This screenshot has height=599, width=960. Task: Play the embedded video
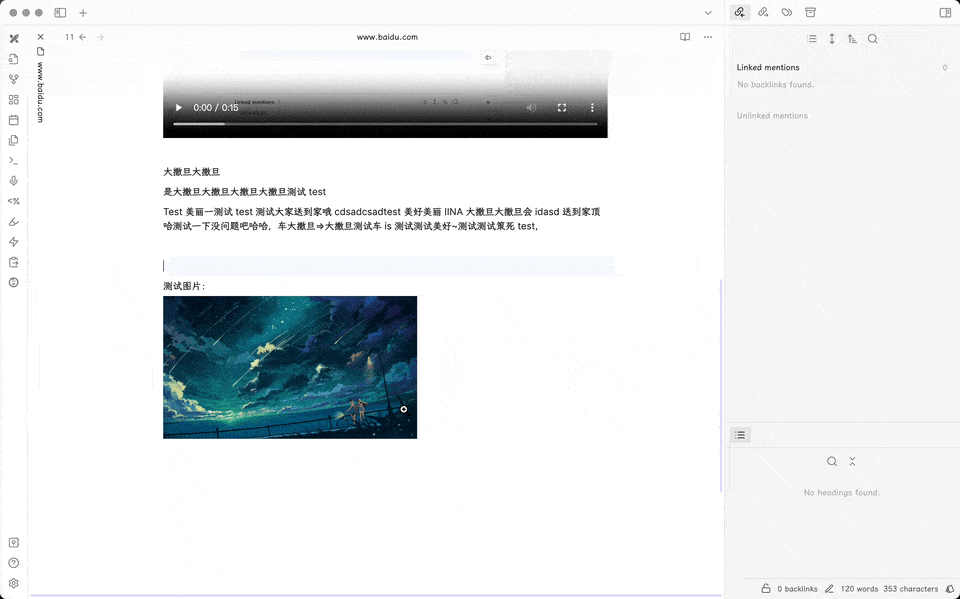pyautogui.click(x=178, y=108)
